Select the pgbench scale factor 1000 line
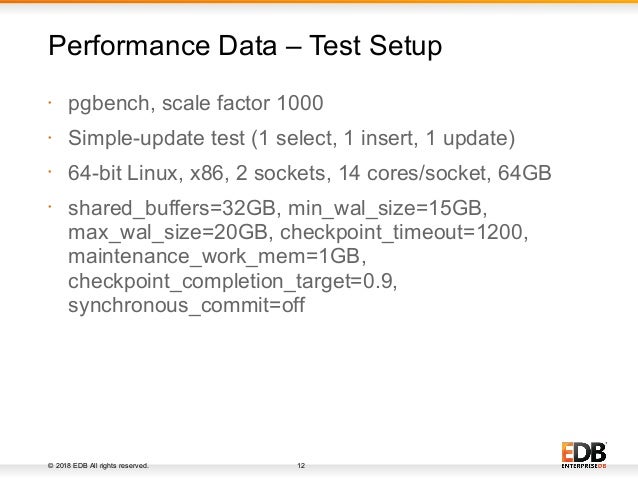638x479 pixels. click(x=196, y=103)
